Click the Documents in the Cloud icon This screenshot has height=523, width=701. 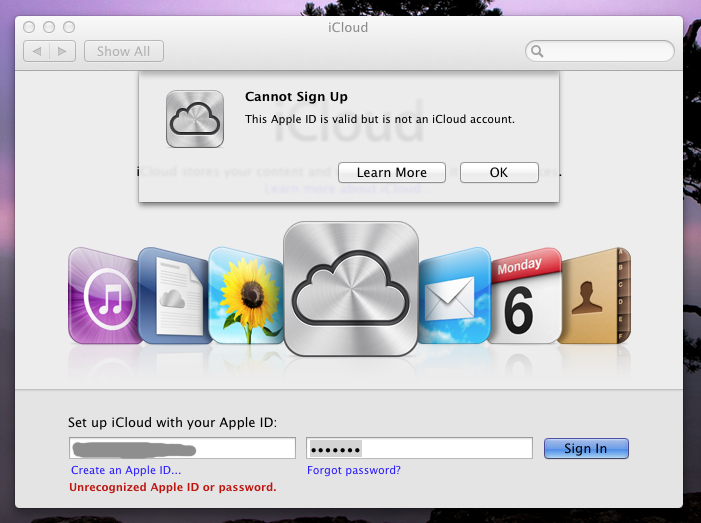(175, 296)
